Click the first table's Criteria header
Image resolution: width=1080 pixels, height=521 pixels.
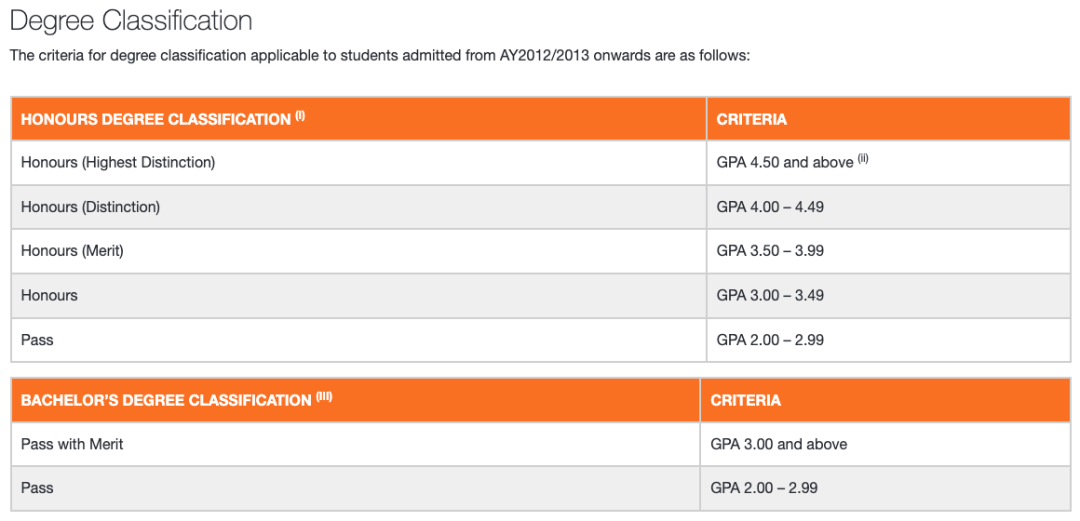888,119
